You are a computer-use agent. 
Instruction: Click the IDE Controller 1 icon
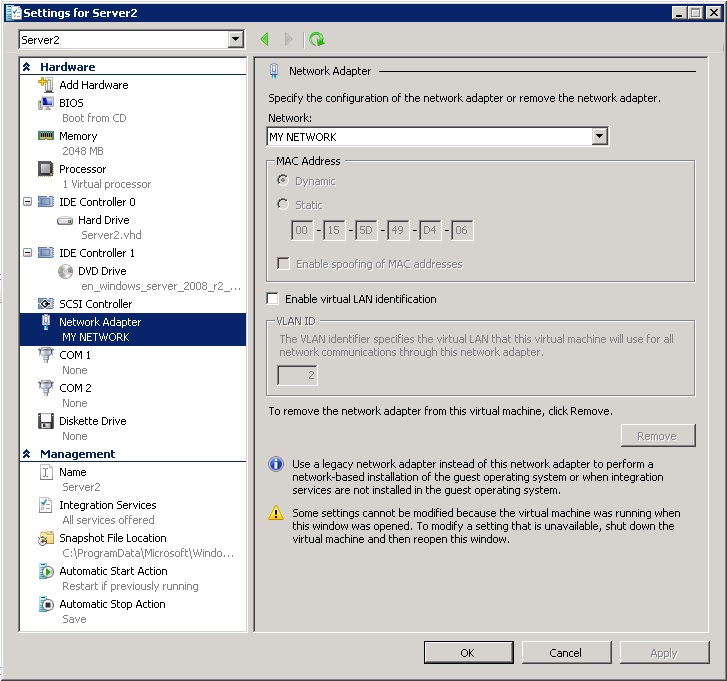point(45,253)
